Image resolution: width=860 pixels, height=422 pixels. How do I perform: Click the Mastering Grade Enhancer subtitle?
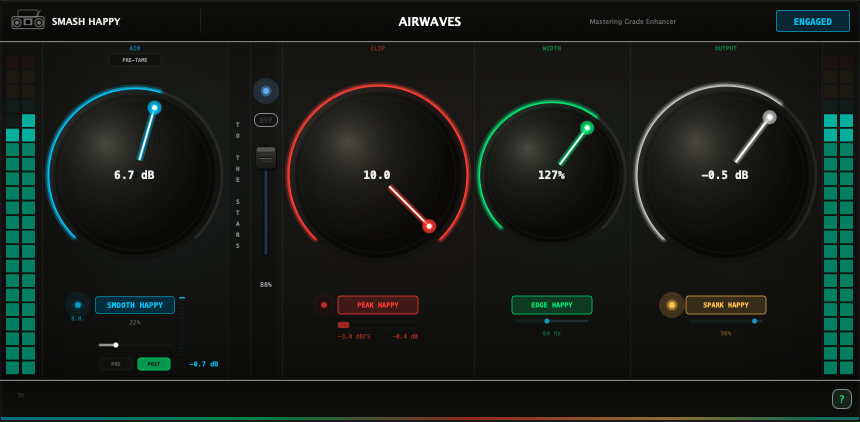coord(633,21)
